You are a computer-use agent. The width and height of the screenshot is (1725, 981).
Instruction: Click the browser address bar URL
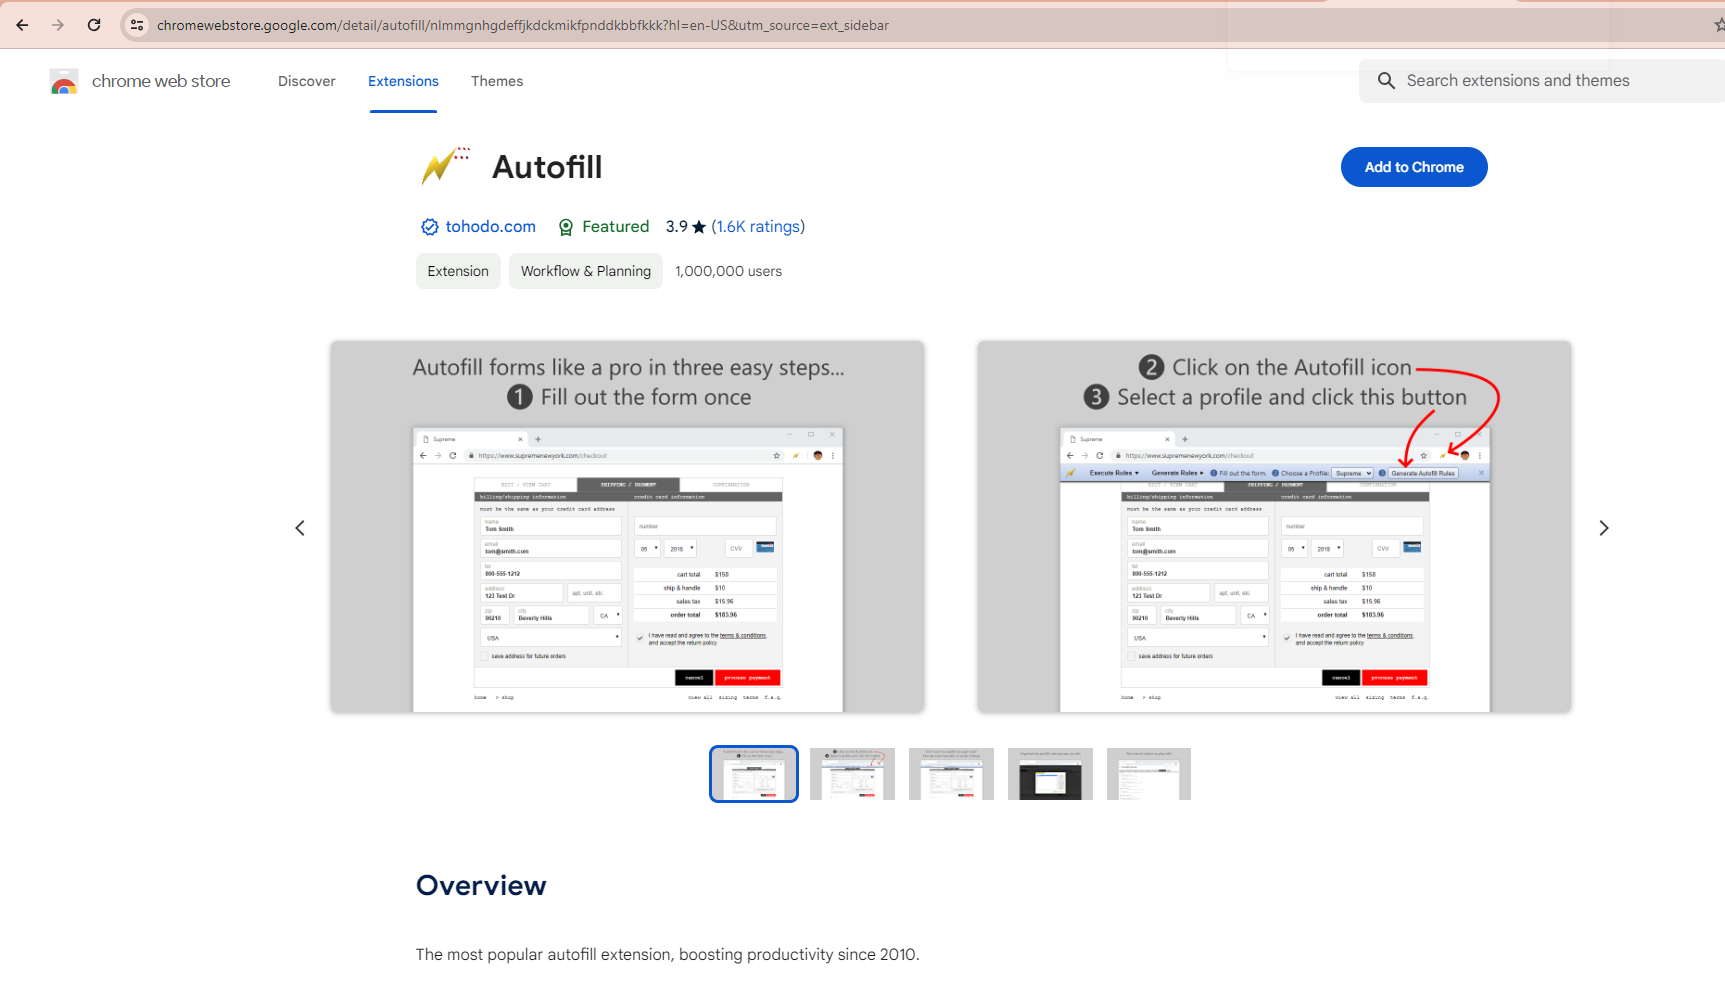point(523,25)
